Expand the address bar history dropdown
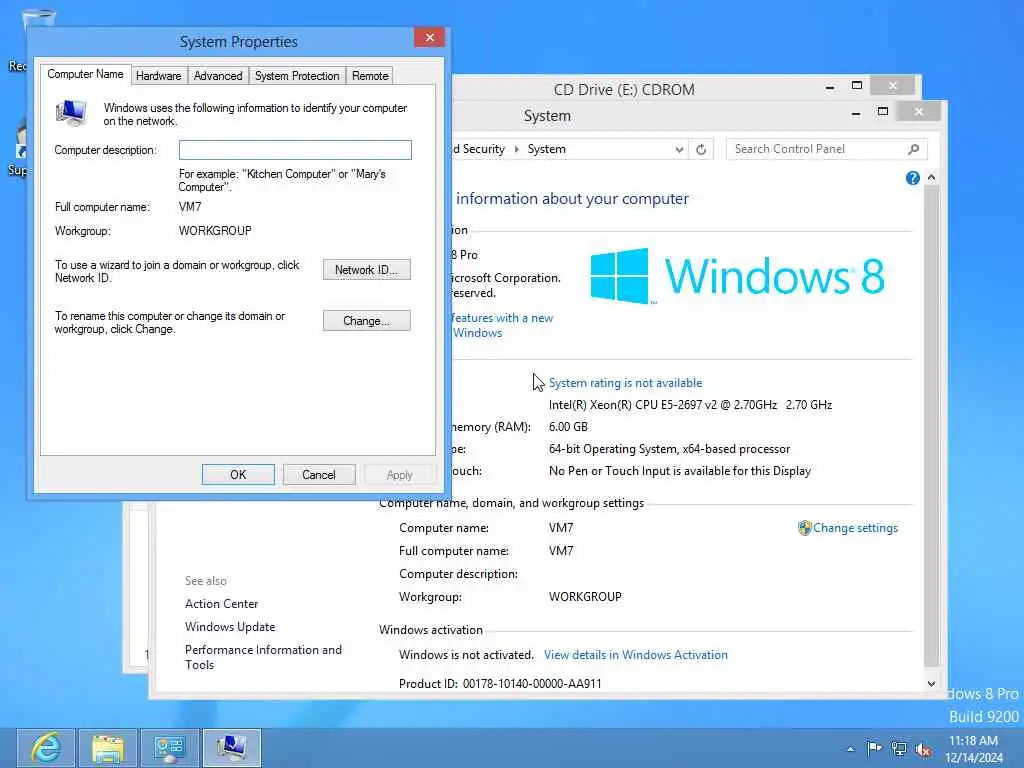This screenshot has width=1024, height=768. (x=679, y=150)
